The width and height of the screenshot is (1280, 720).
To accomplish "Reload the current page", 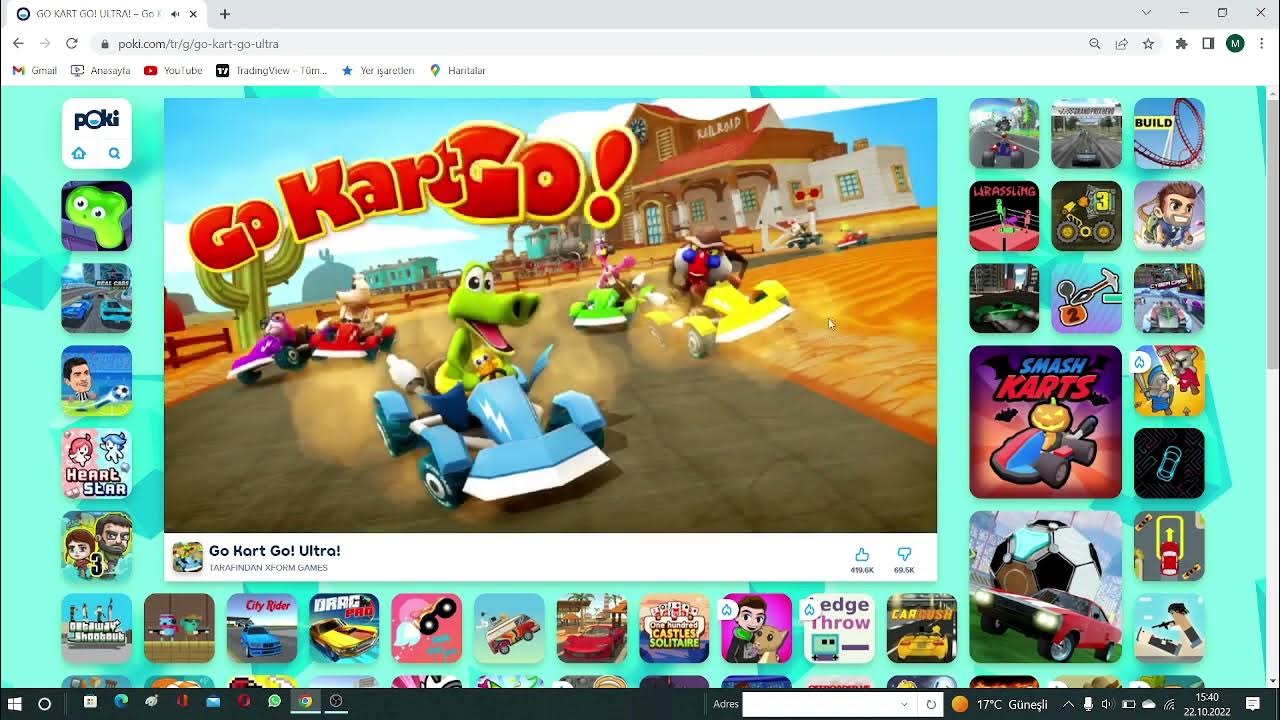I will pyautogui.click(x=72, y=43).
